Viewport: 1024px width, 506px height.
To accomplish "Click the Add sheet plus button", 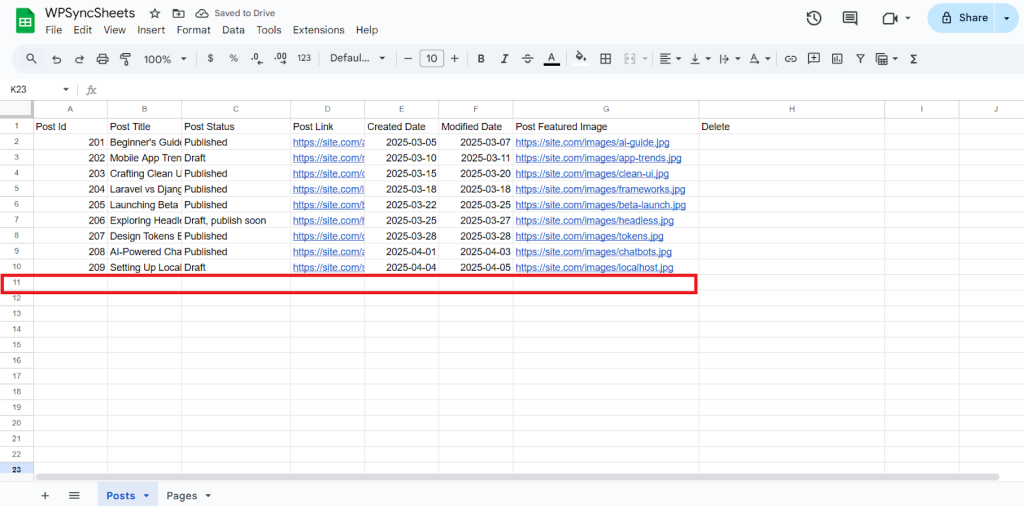I will (45, 496).
